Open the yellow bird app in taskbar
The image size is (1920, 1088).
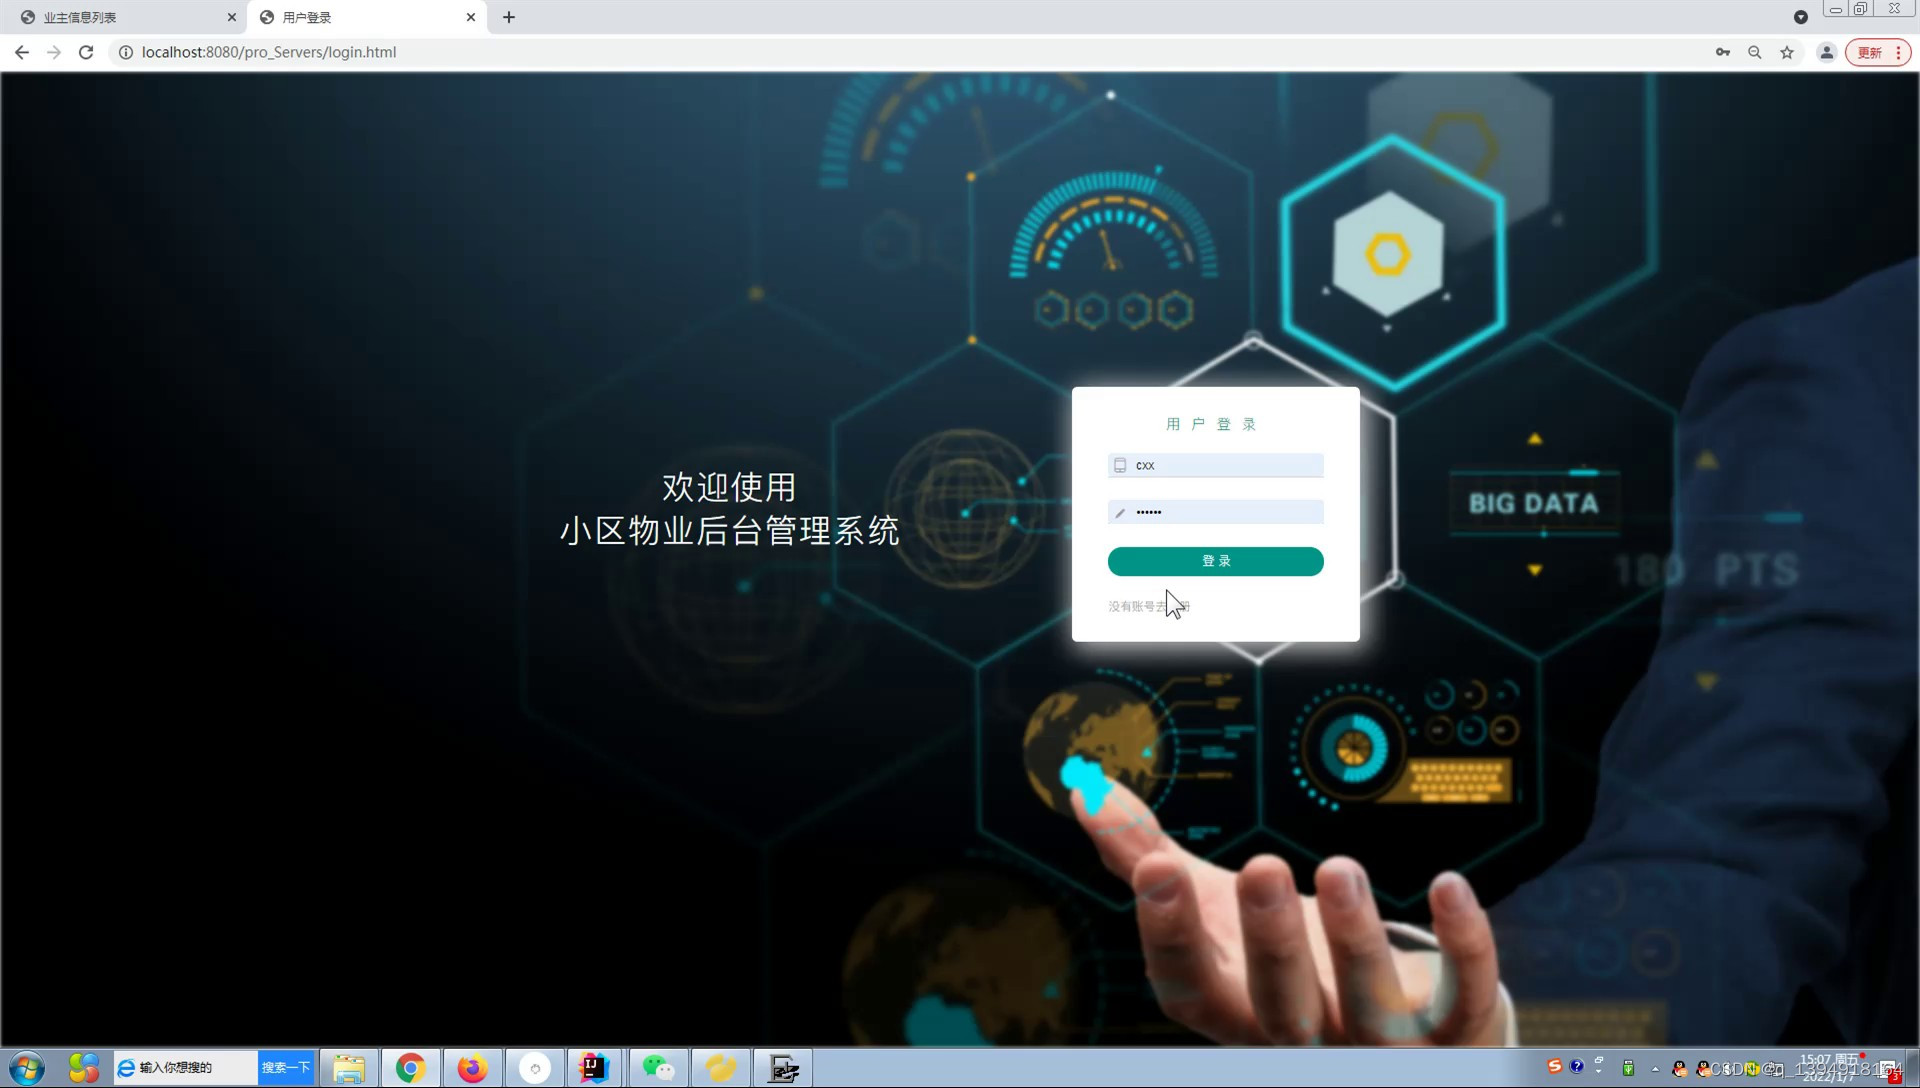coord(720,1068)
